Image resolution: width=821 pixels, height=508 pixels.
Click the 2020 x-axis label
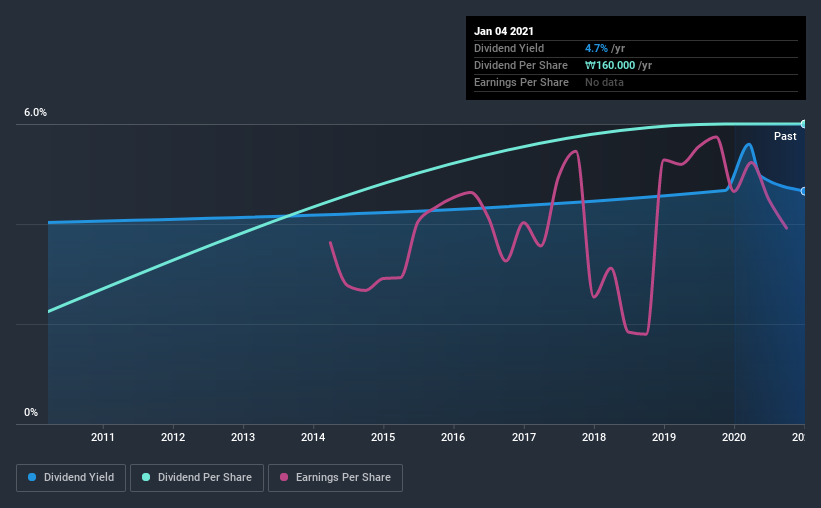tap(734, 437)
